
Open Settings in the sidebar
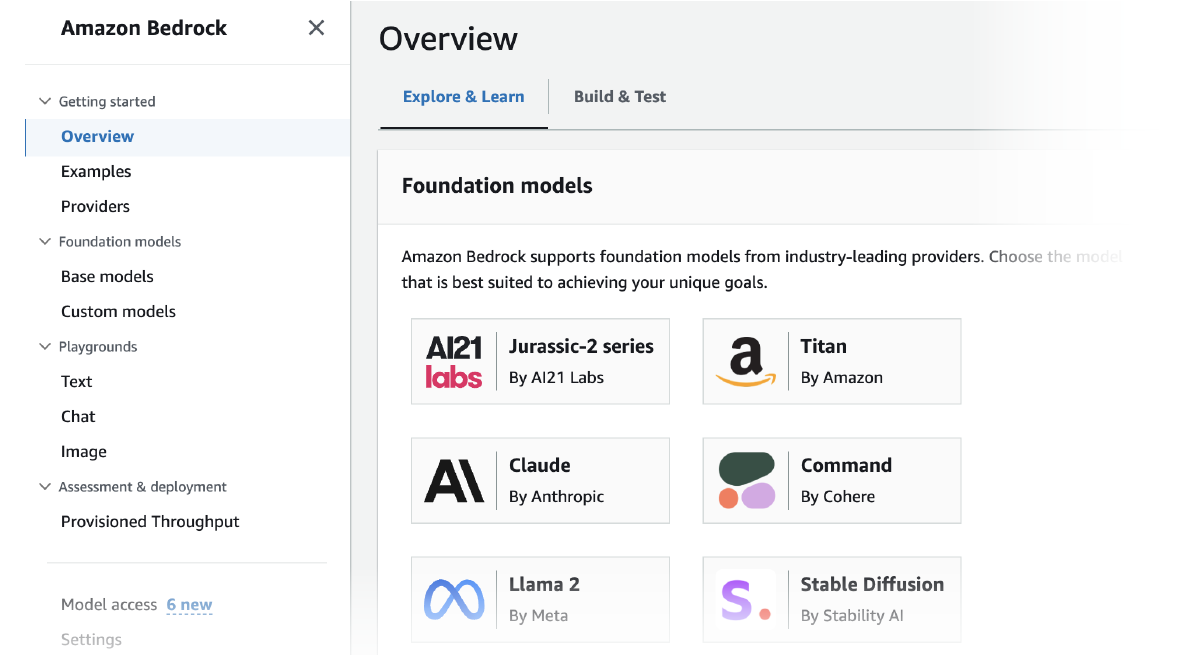coord(91,640)
